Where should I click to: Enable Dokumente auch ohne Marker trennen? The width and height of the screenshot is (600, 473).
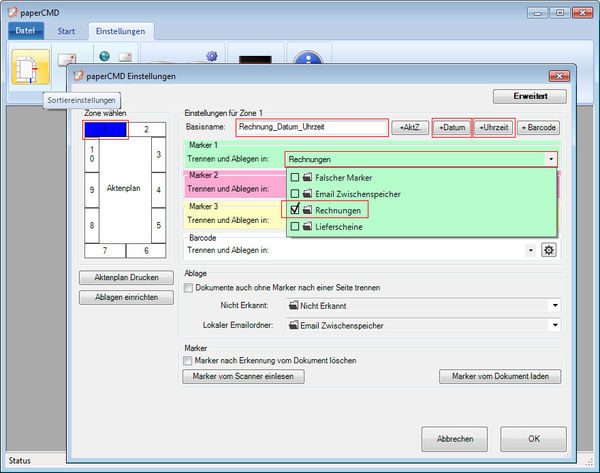pyautogui.click(x=188, y=288)
